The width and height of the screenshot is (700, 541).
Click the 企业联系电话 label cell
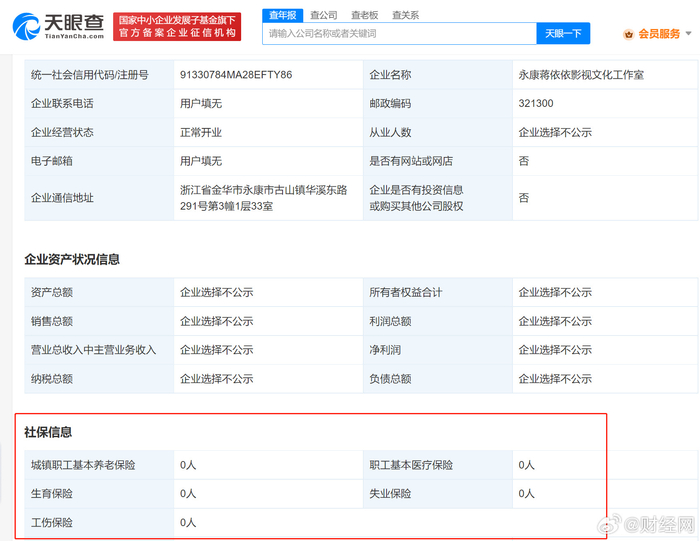click(99, 104)
